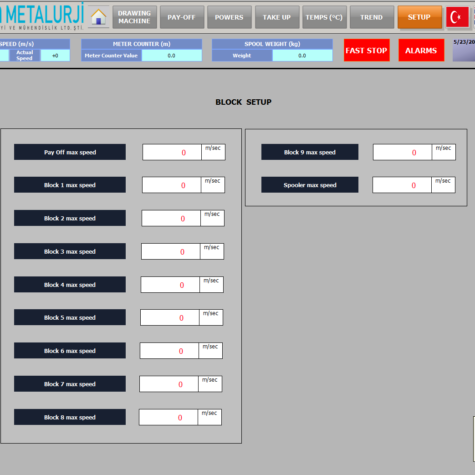Click the Spooler max speed value field
This screenshot has width=475, height=475.
pos(402,185)
